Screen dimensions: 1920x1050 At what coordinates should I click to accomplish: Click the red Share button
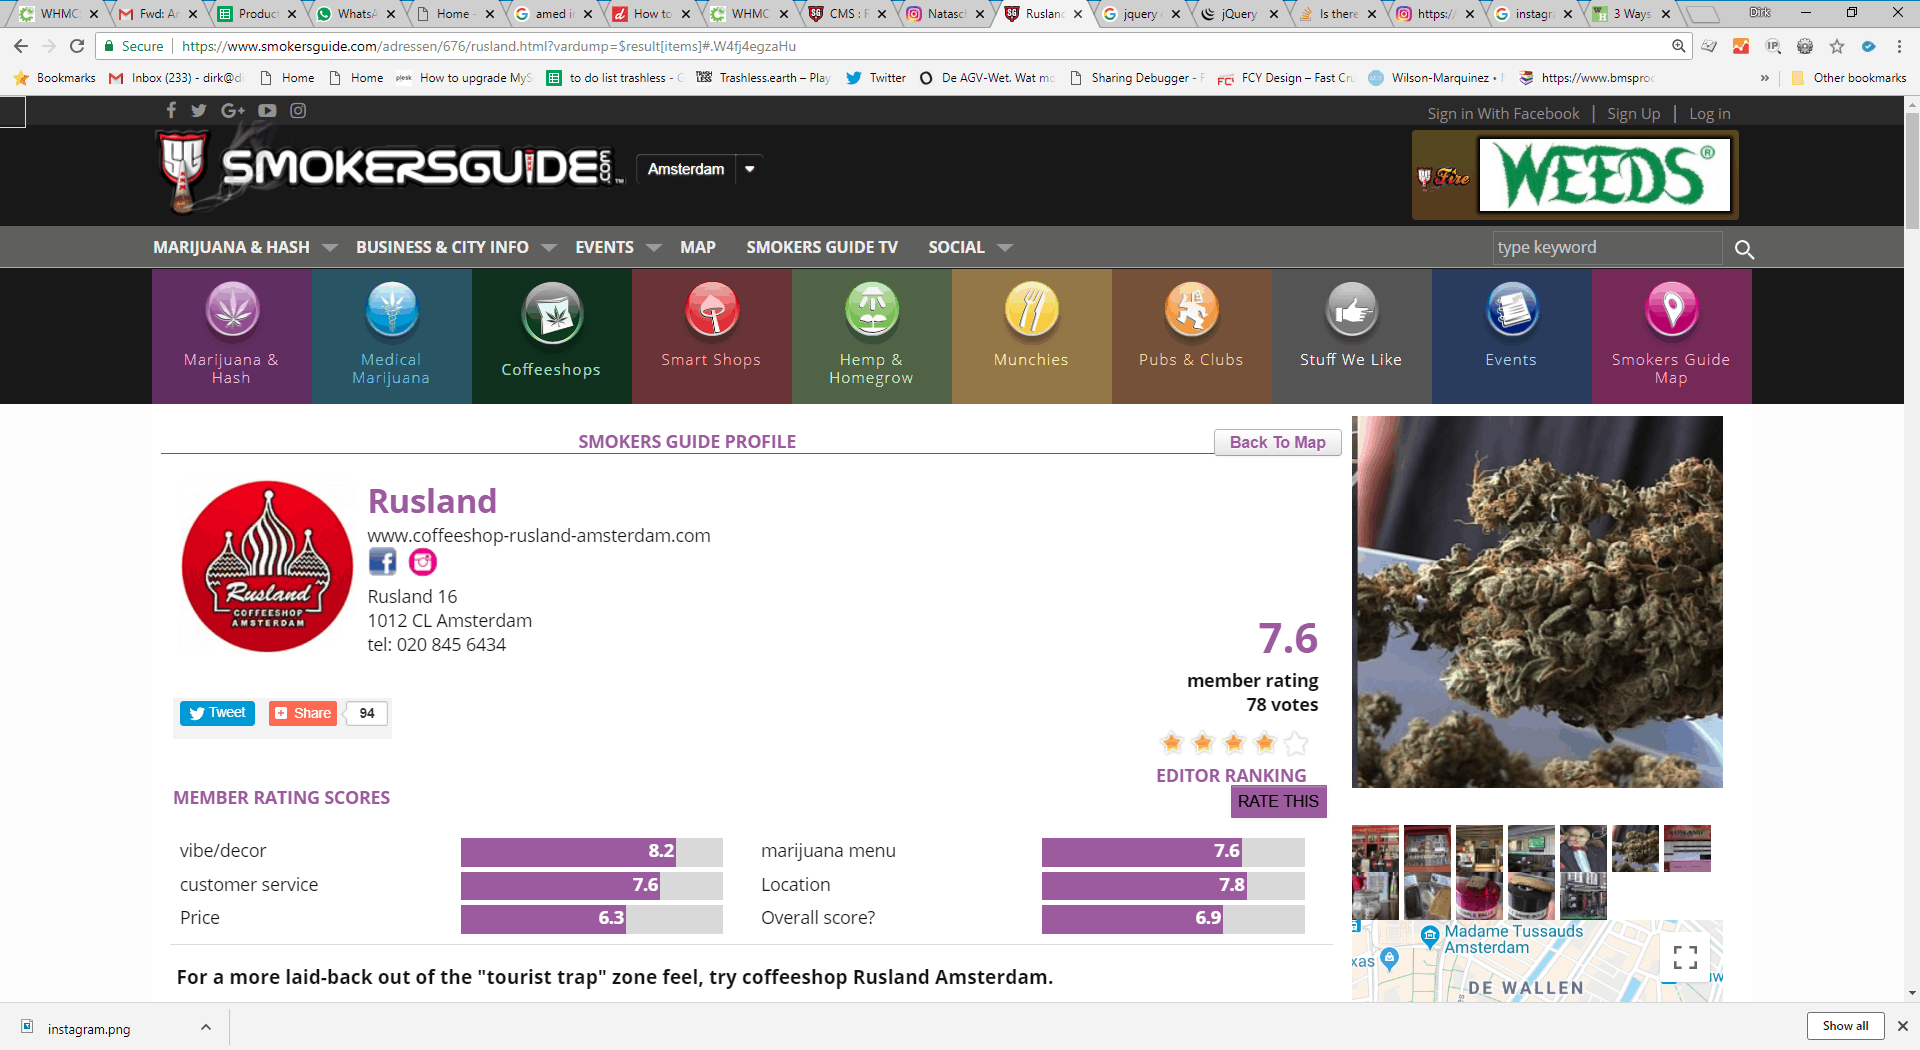(302, 713)
